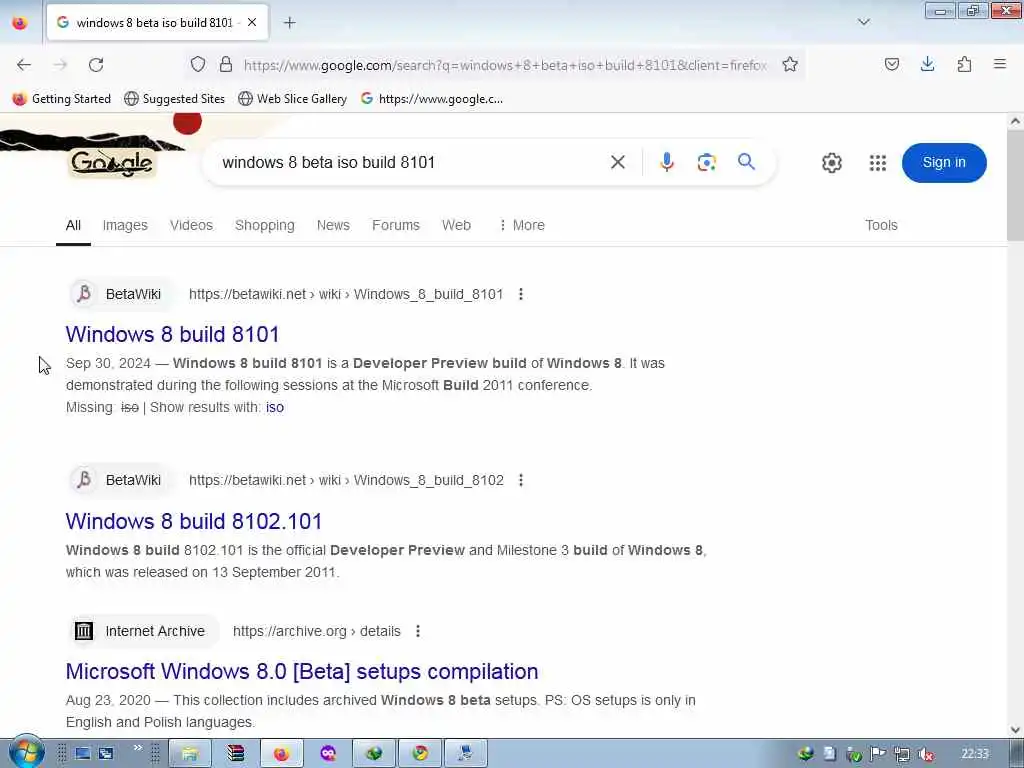
Task: Search by image with Google Lens
Action: pyautogui.click(x=706, y=162)
